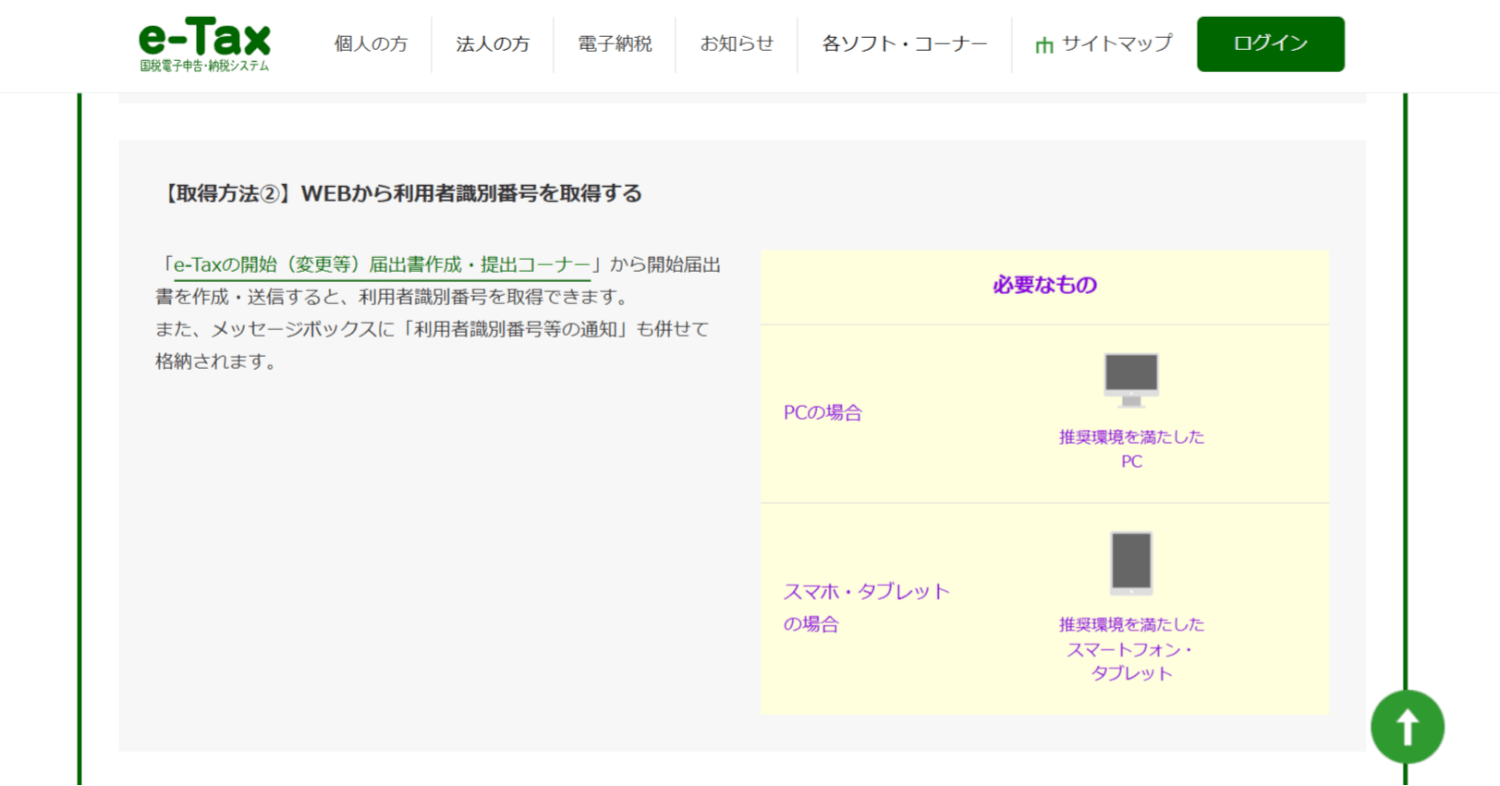Go to the お知らせ section
Screen dimensions: 1500x786
click(x=736, y=44)
